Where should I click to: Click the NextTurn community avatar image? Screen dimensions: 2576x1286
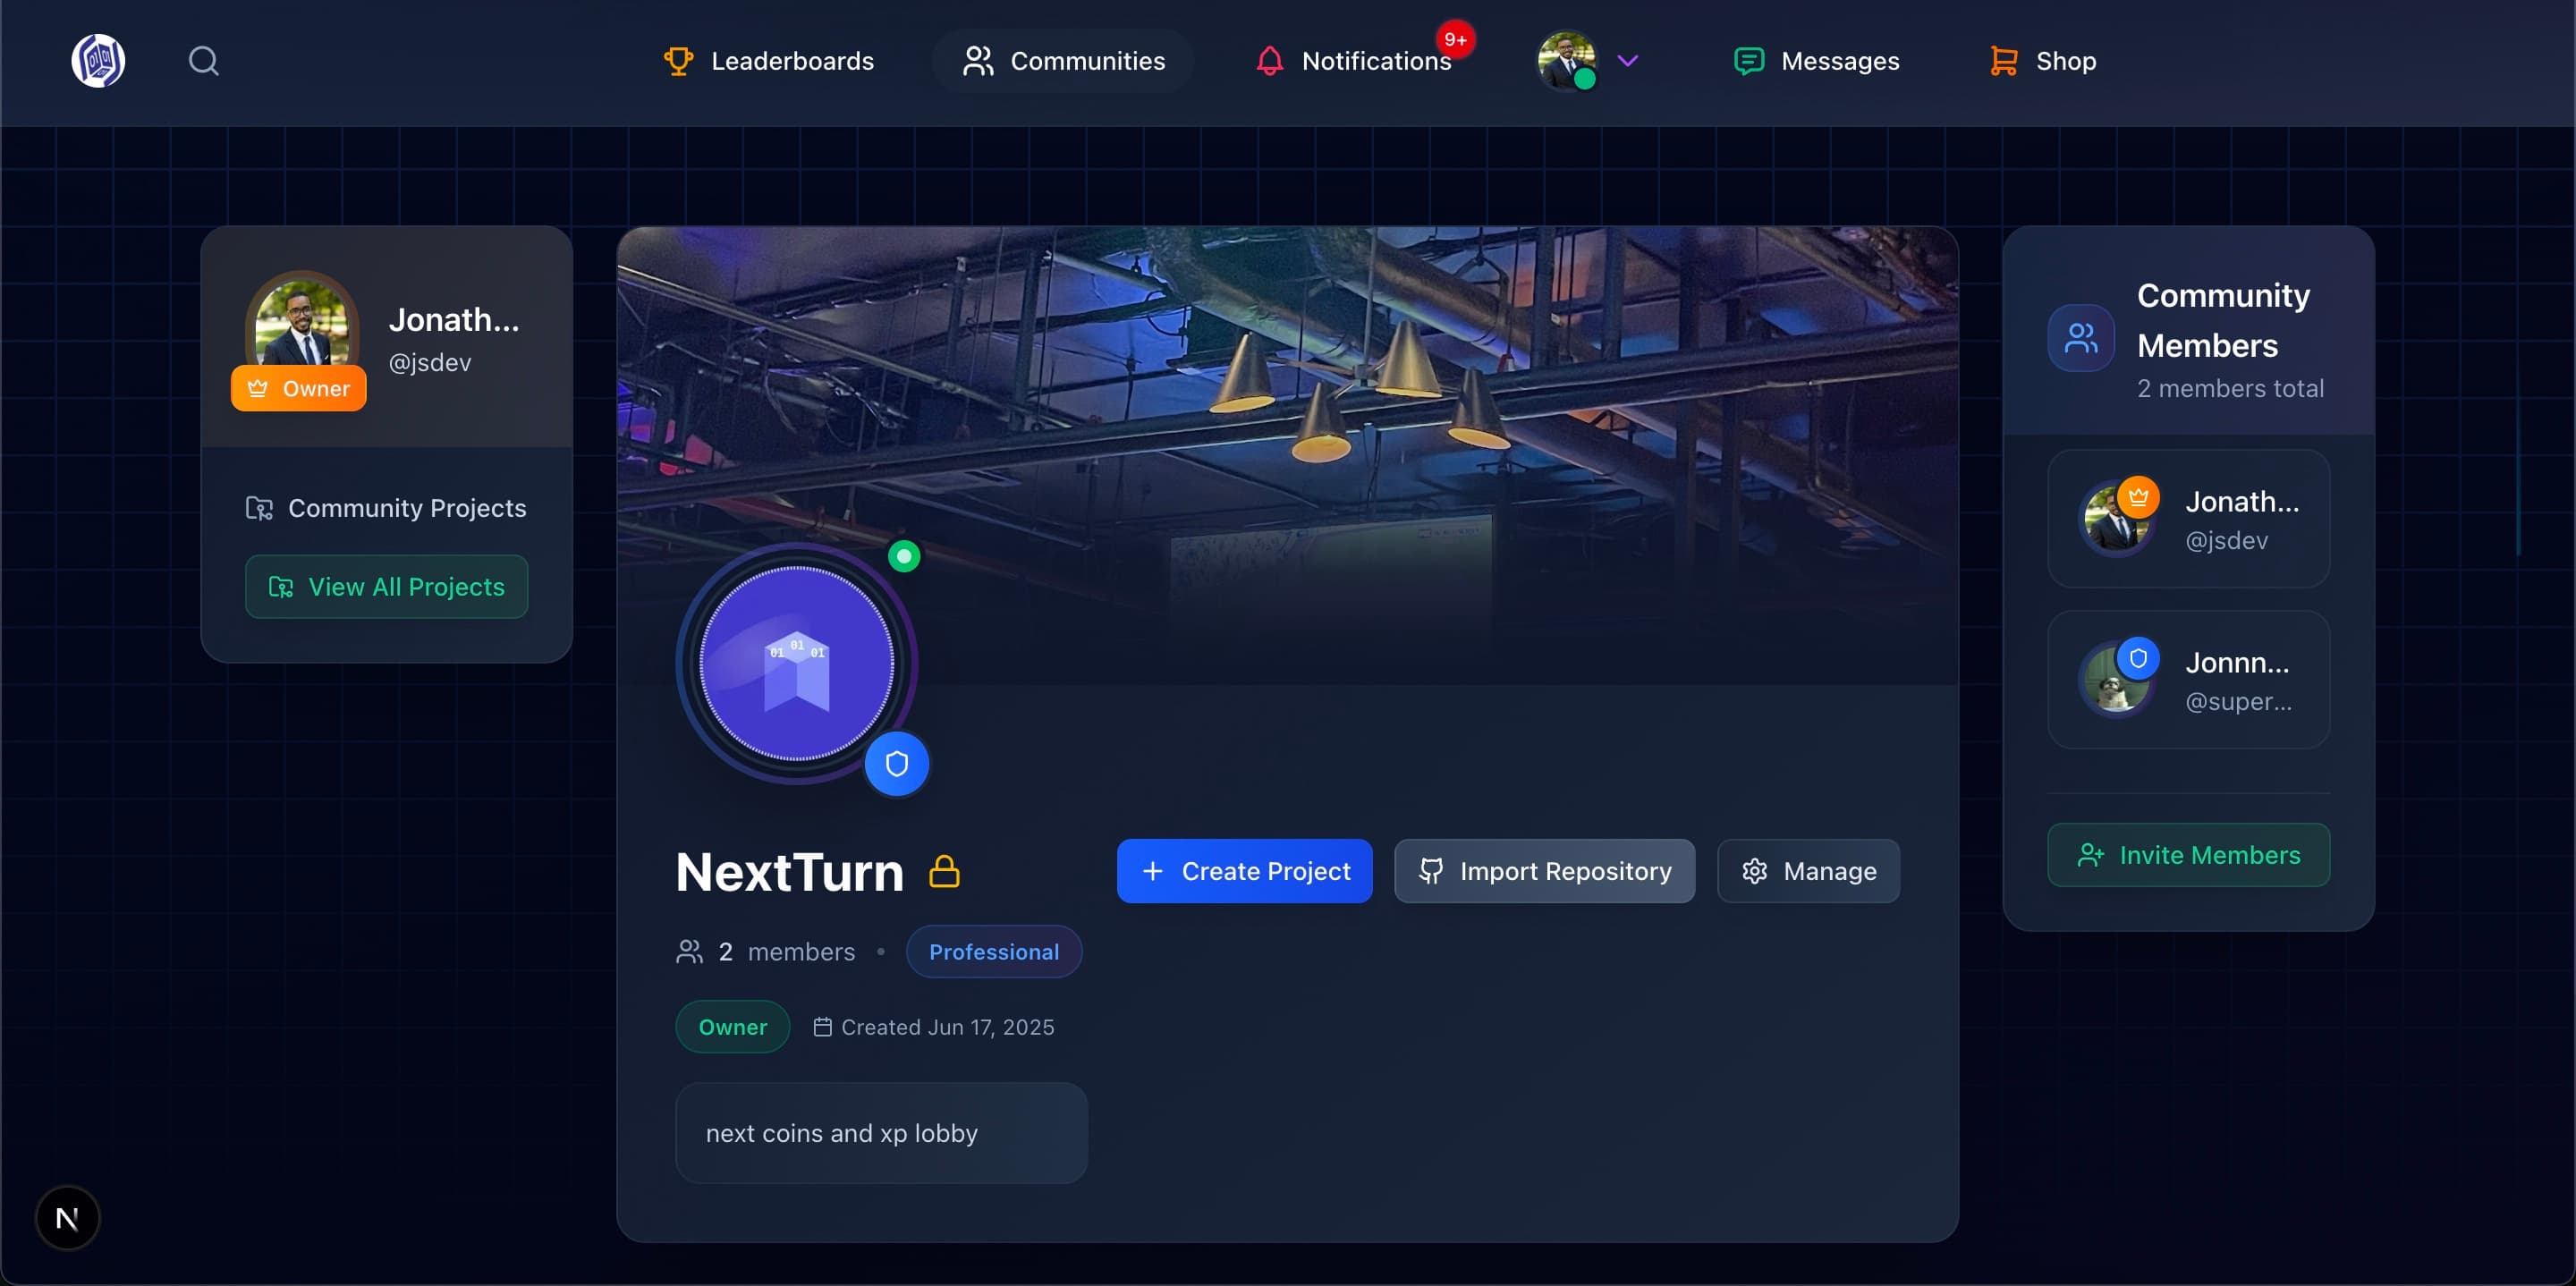pos(796,664)
